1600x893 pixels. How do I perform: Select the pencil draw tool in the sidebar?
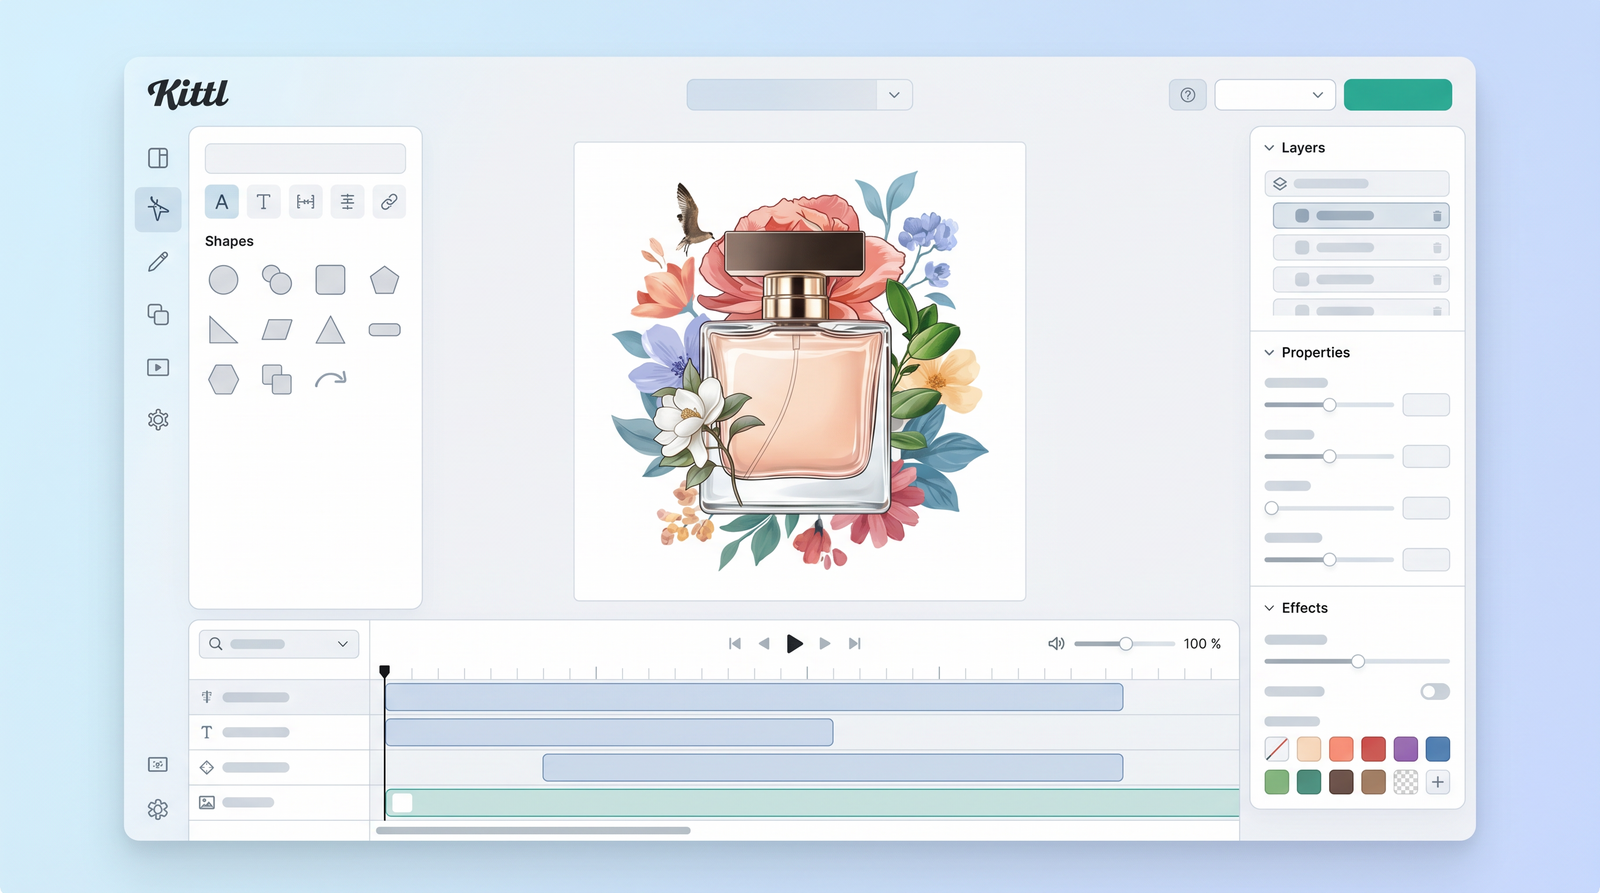point(158,262)
